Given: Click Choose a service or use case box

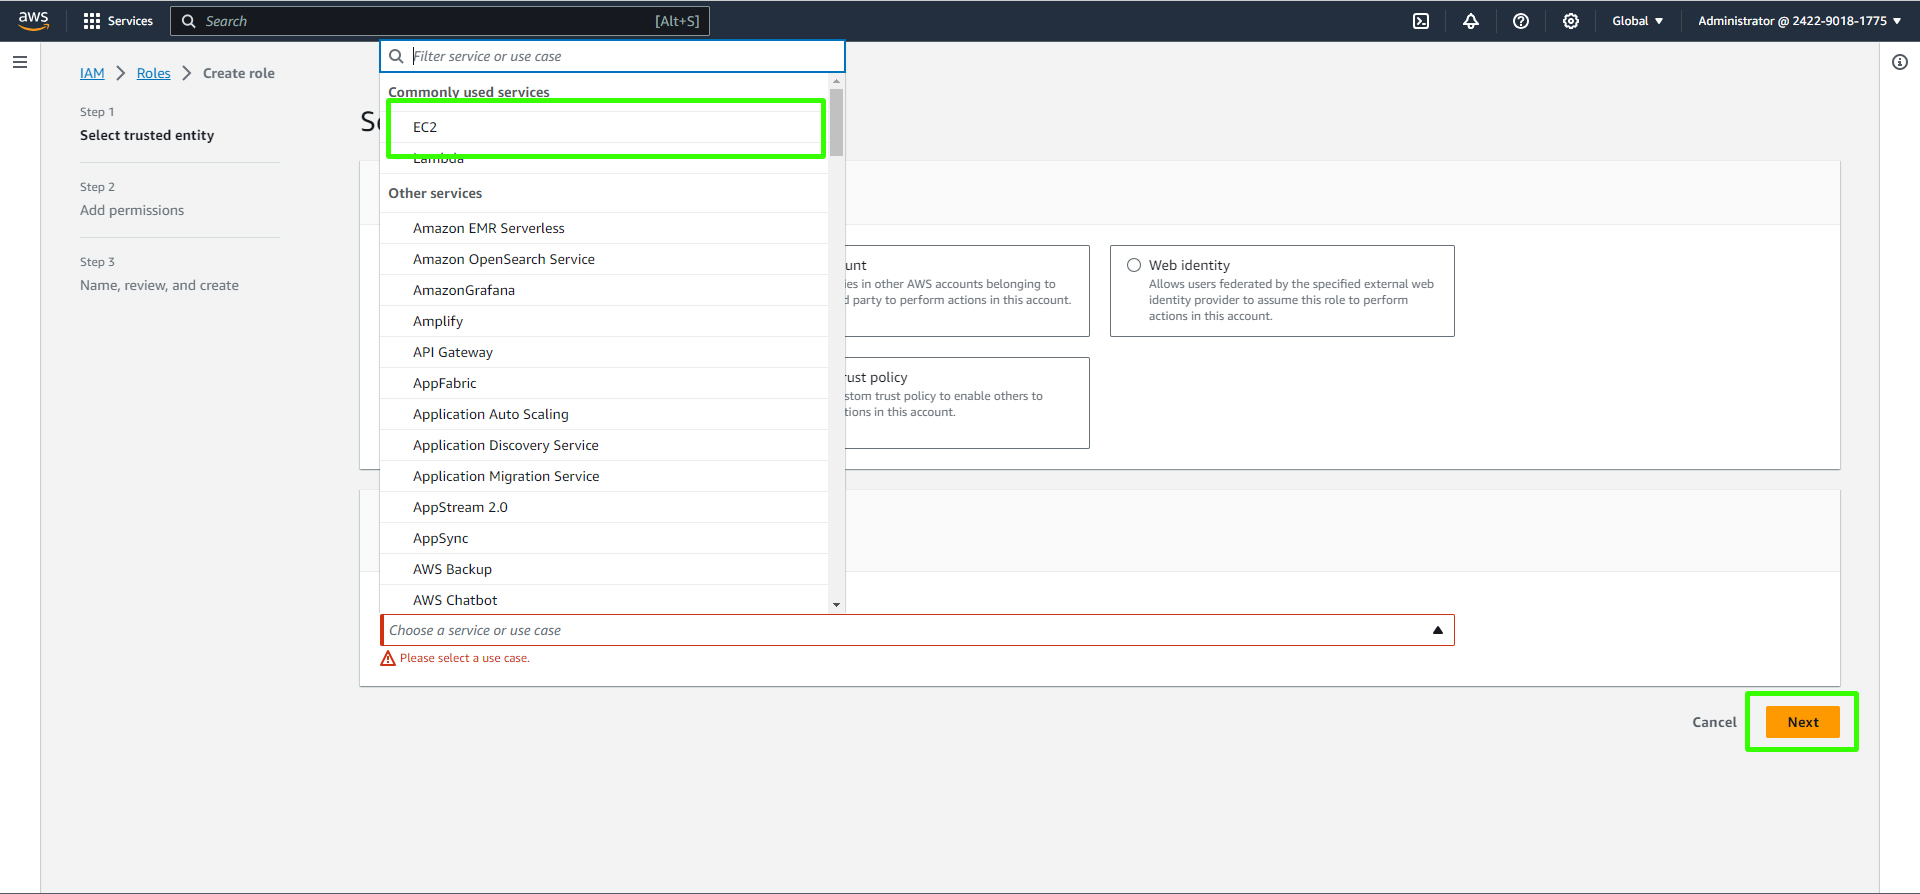Looking at the screenshot, I should point(917,630).
